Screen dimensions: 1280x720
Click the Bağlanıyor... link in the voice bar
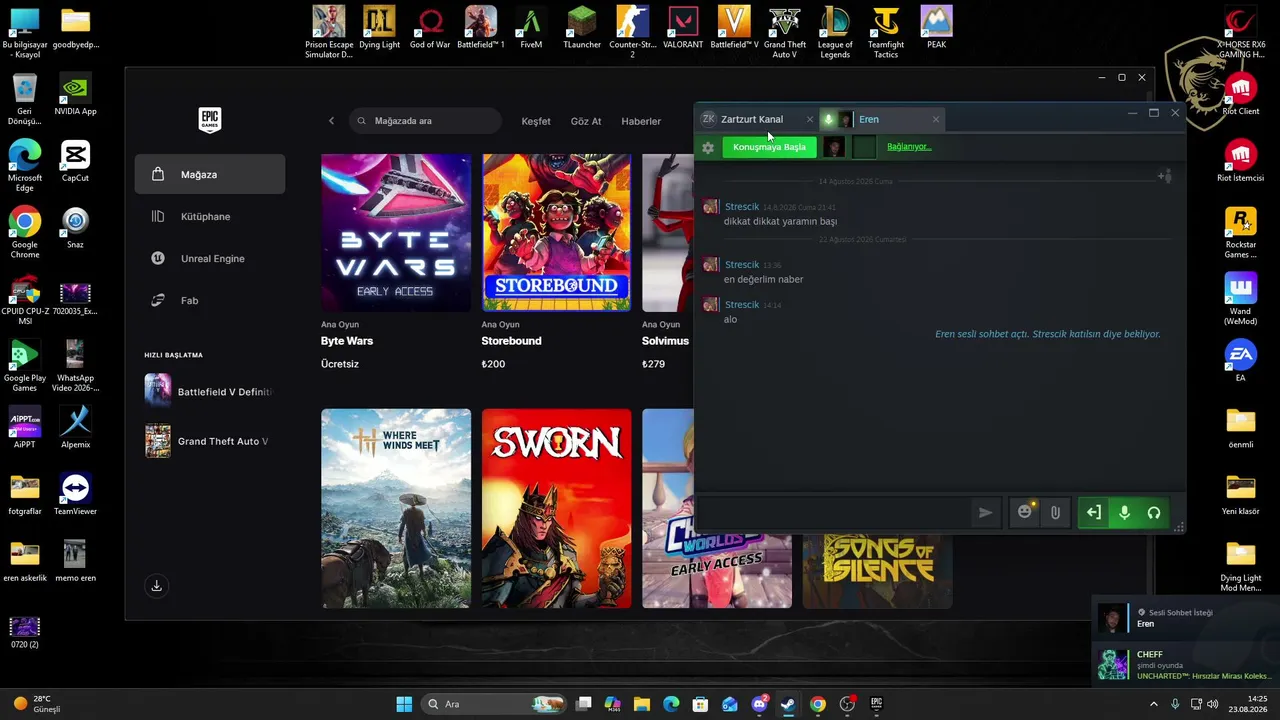[x=909, y=147]
